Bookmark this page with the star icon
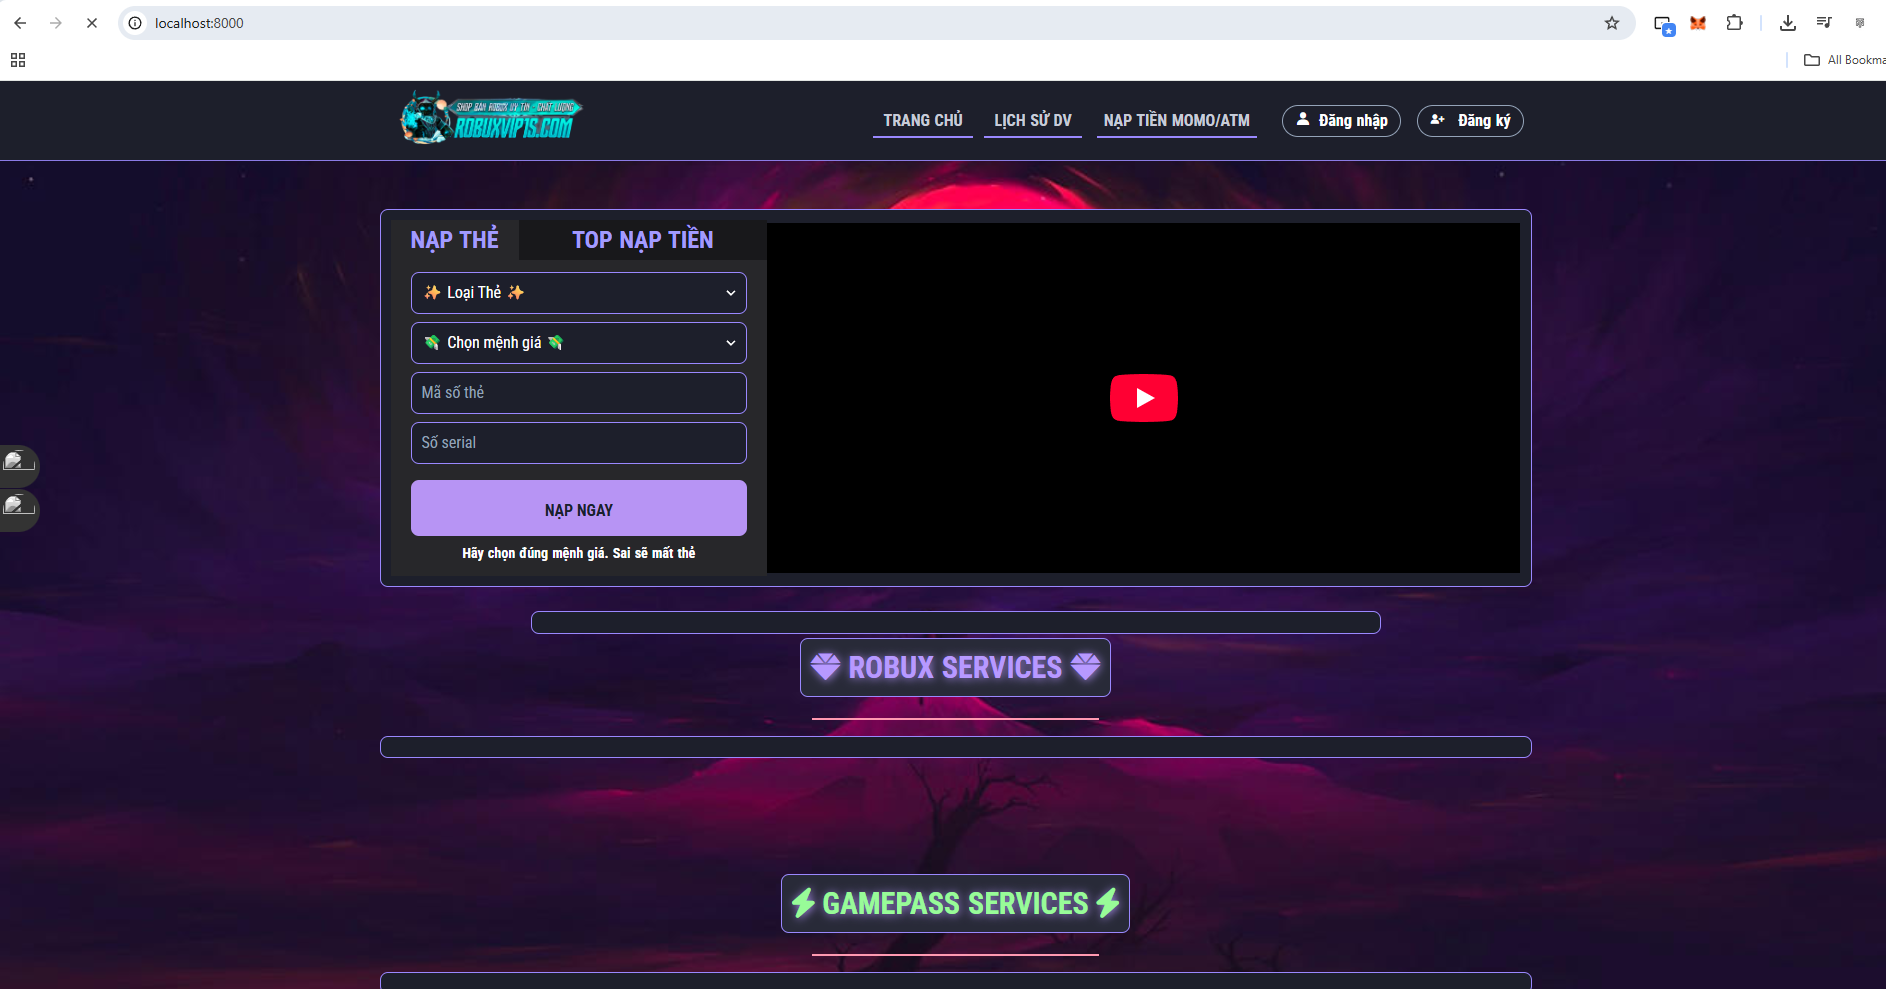The image size is (1886, 989). point(1611,23)
